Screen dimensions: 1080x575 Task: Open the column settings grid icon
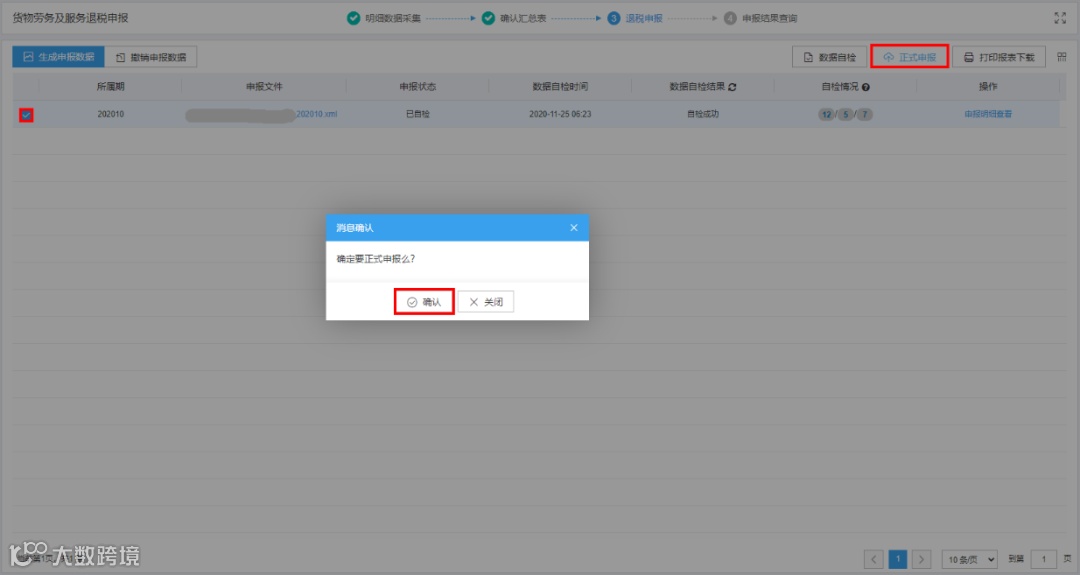1061,57
